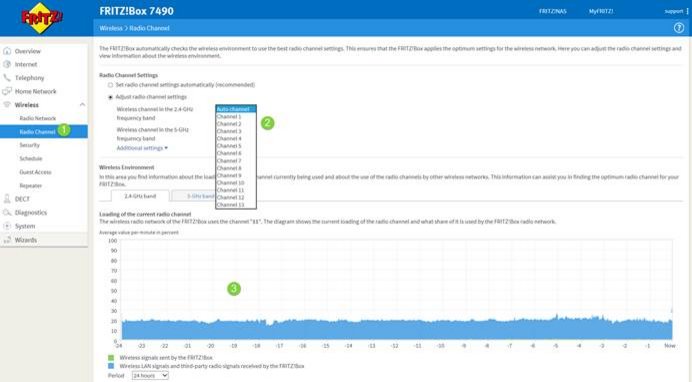This screenshot has width=692, height=382.
Task: Collapse the Wireless menu chevron
Action: pyautogui.click(x=82, y=105)
